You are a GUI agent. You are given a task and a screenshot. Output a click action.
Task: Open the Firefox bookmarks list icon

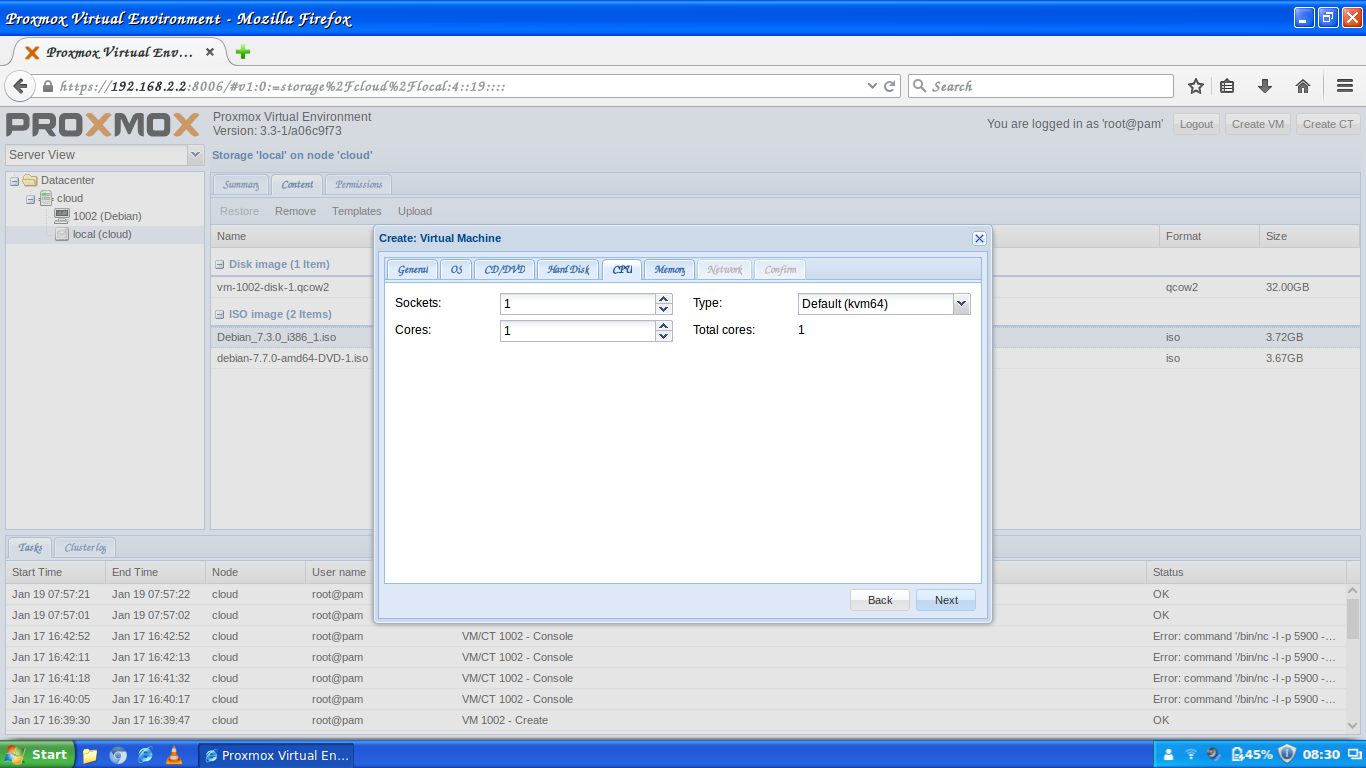coord(1227,86)
